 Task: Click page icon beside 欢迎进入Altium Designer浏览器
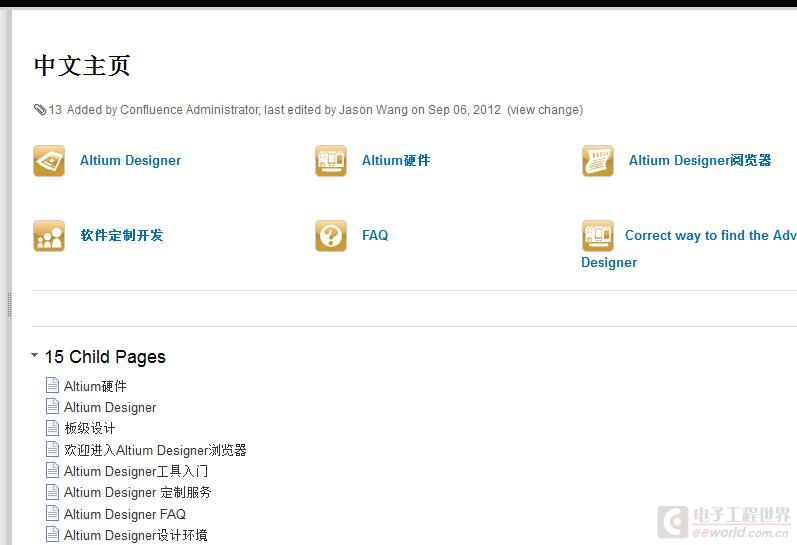click(52, 449)
